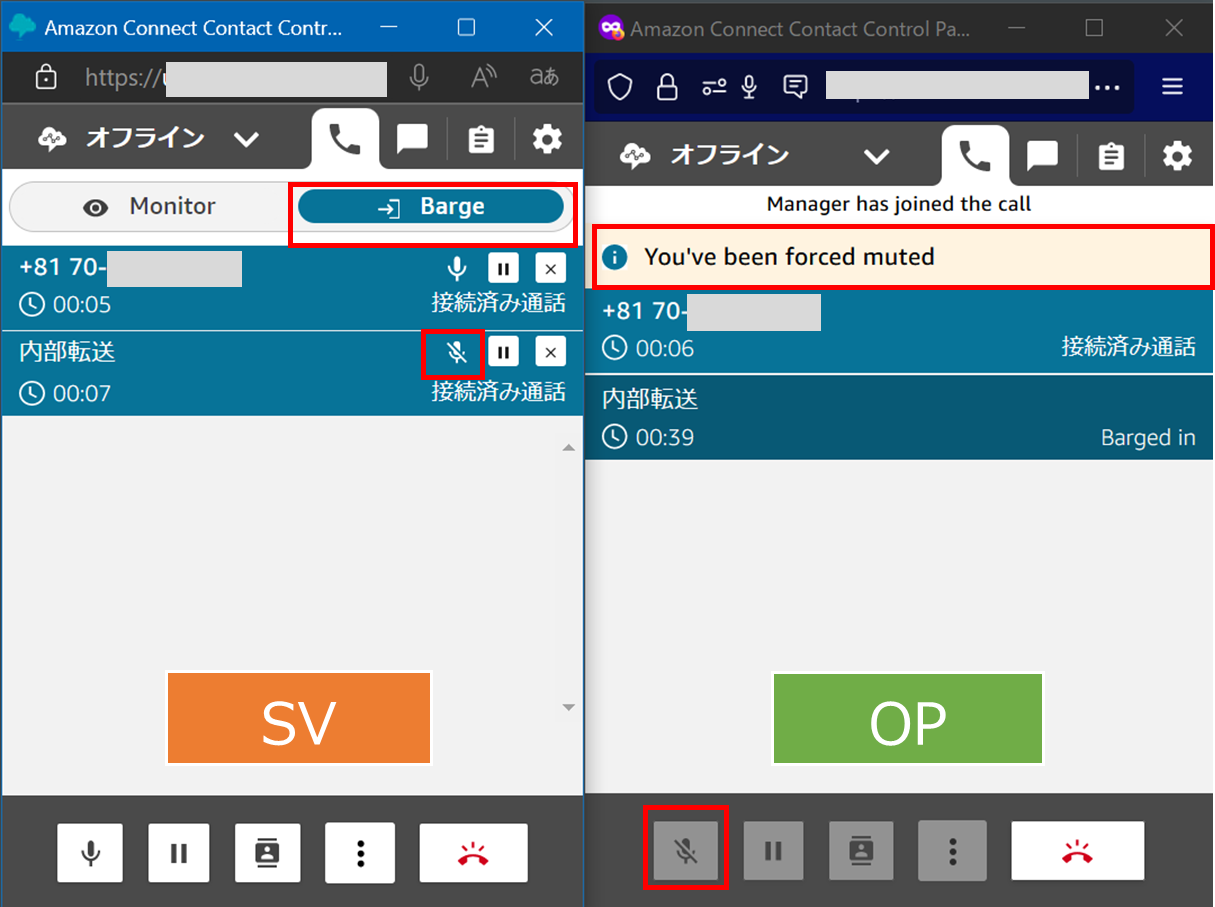Click reader comment icon in OP address bar
The image size is (1215, 907).
[795, 87]
